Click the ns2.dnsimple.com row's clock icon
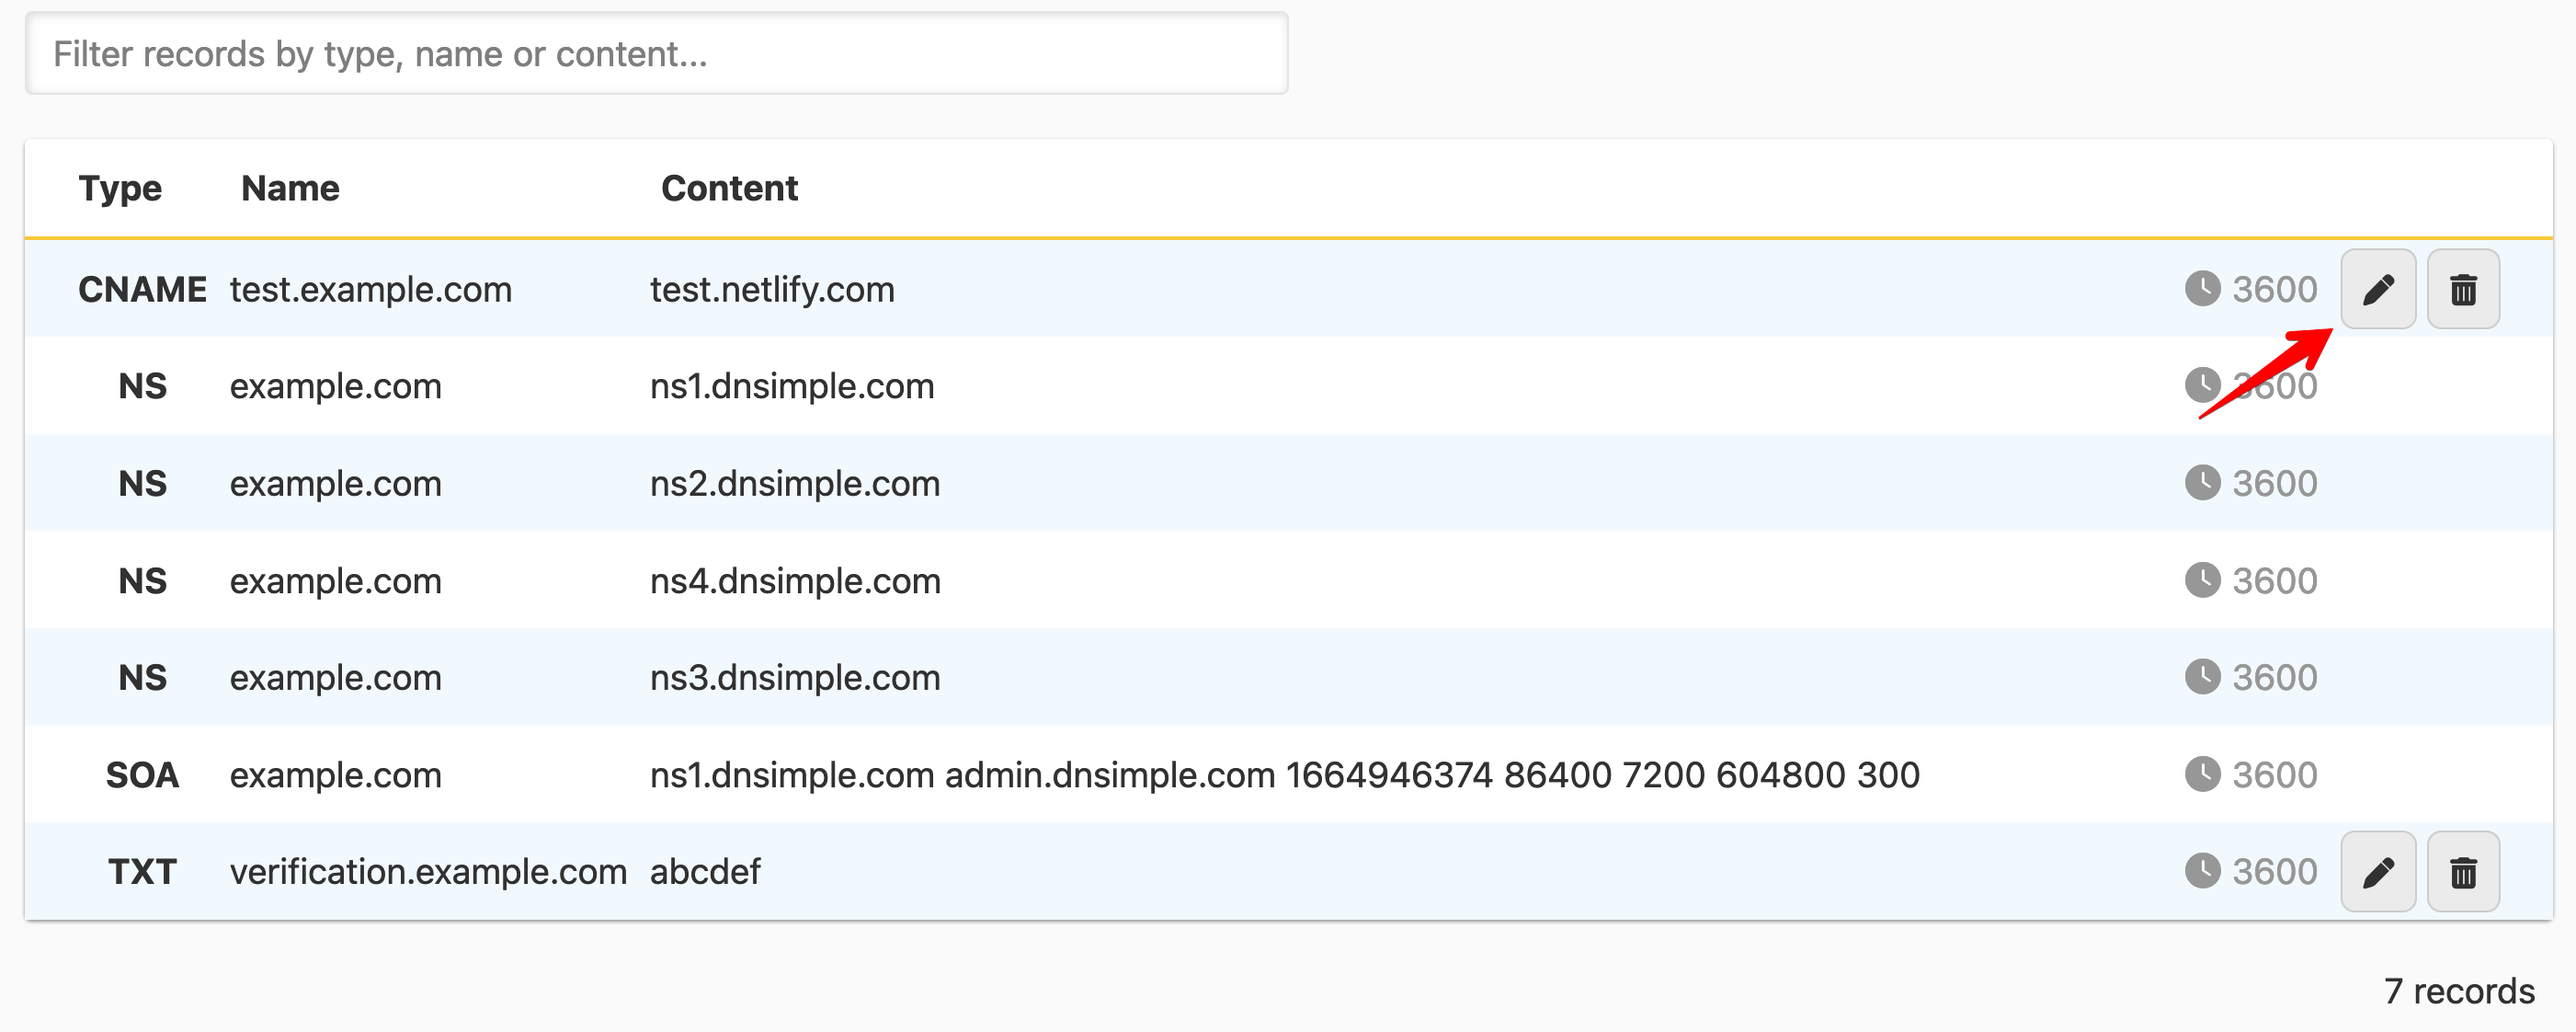 coord(2202,483)
